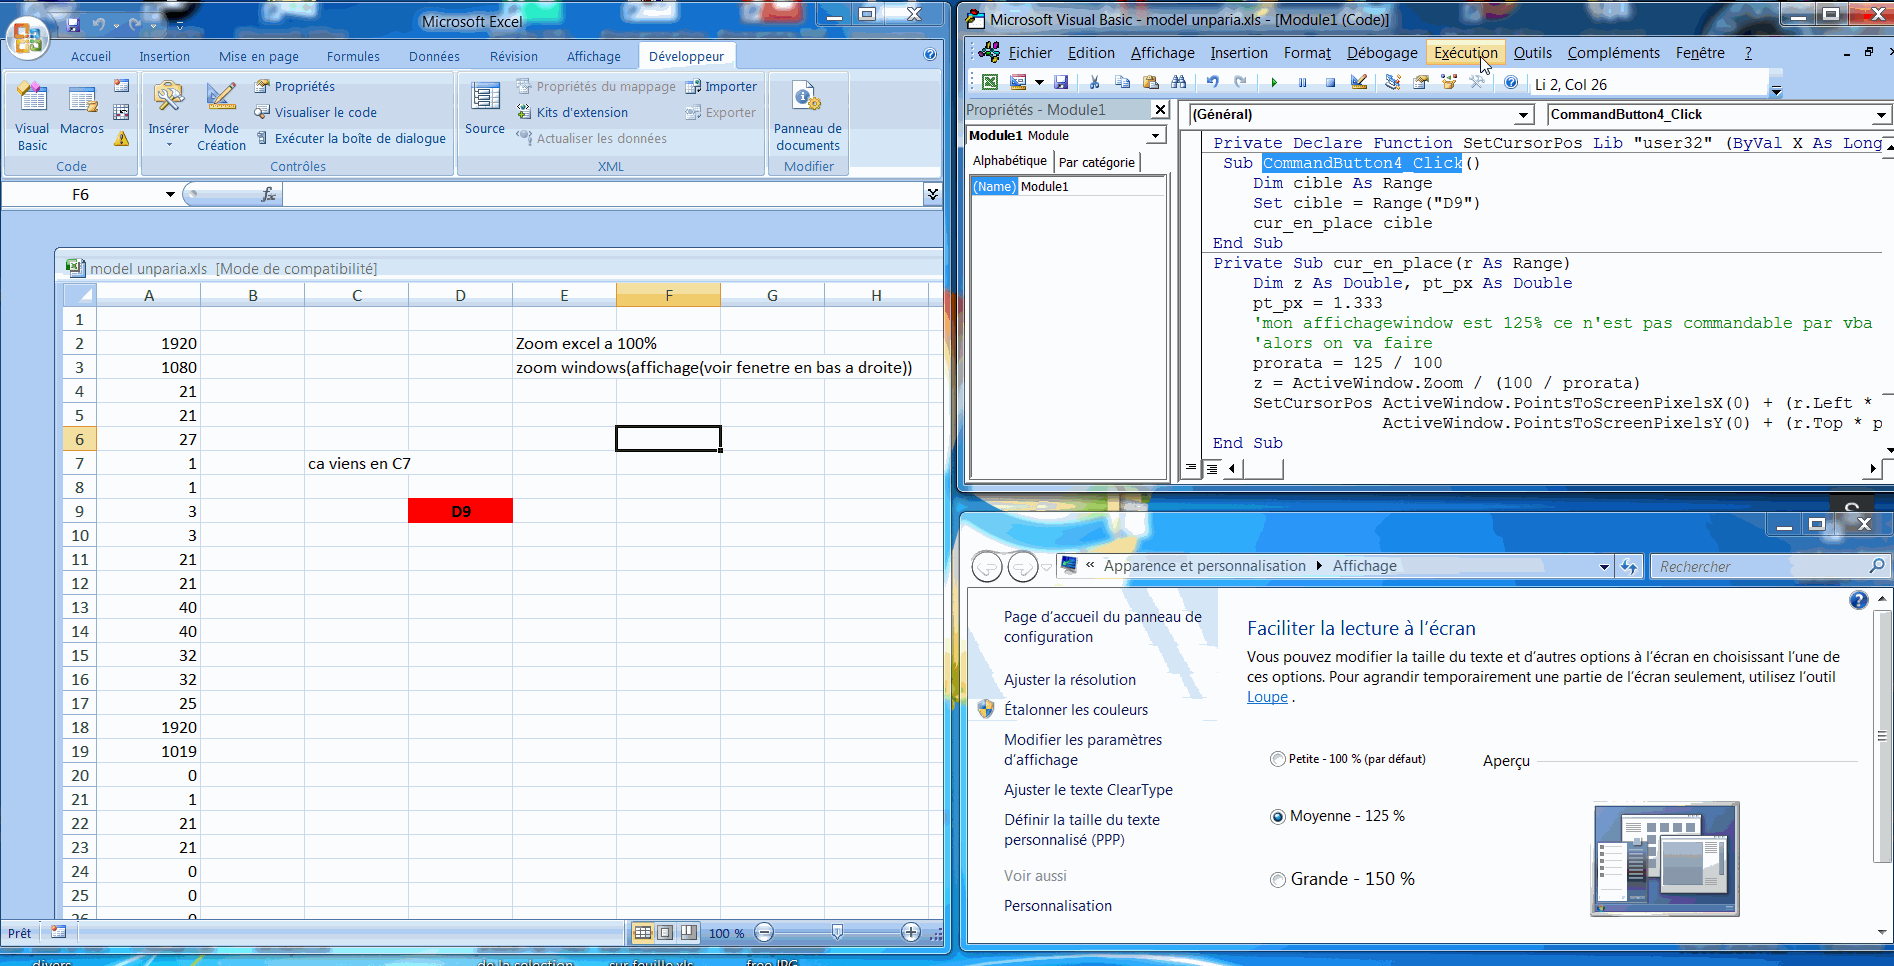This screenshot has height=966, width=1894.
Task: Switch to the Formules ribbon tab
Action: (x=353, y=56)
